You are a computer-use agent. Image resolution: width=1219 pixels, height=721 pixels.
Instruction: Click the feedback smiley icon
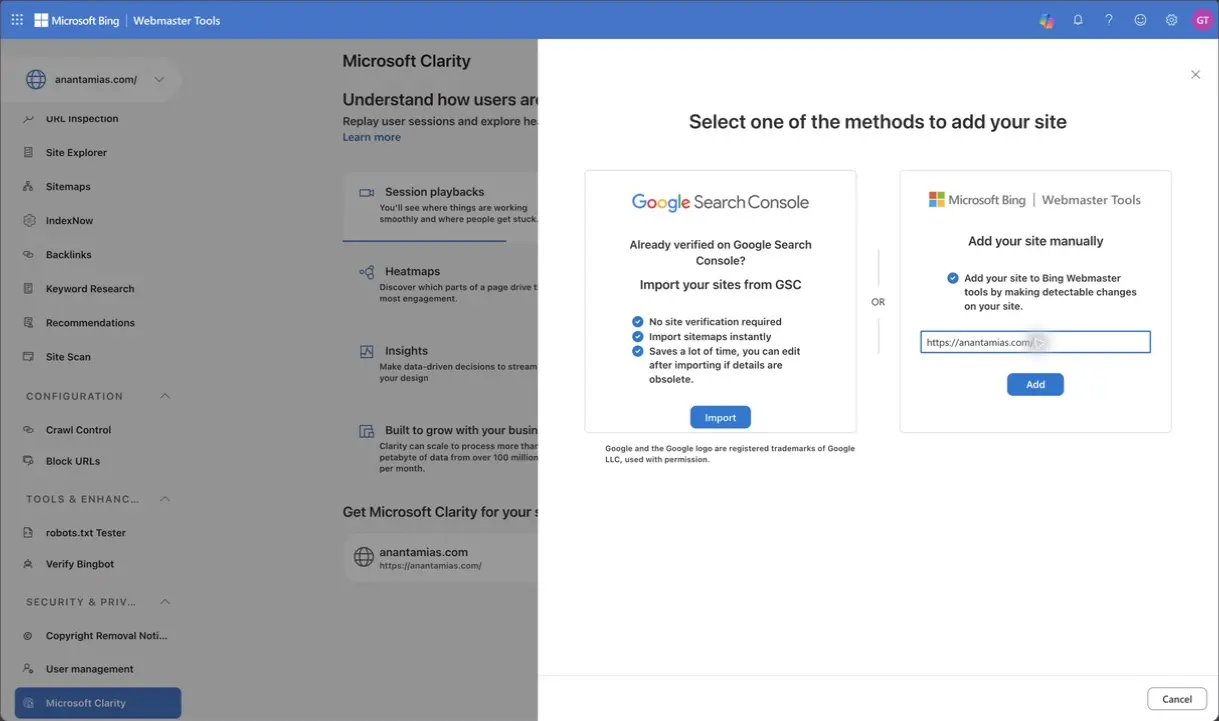(1140, 20)
